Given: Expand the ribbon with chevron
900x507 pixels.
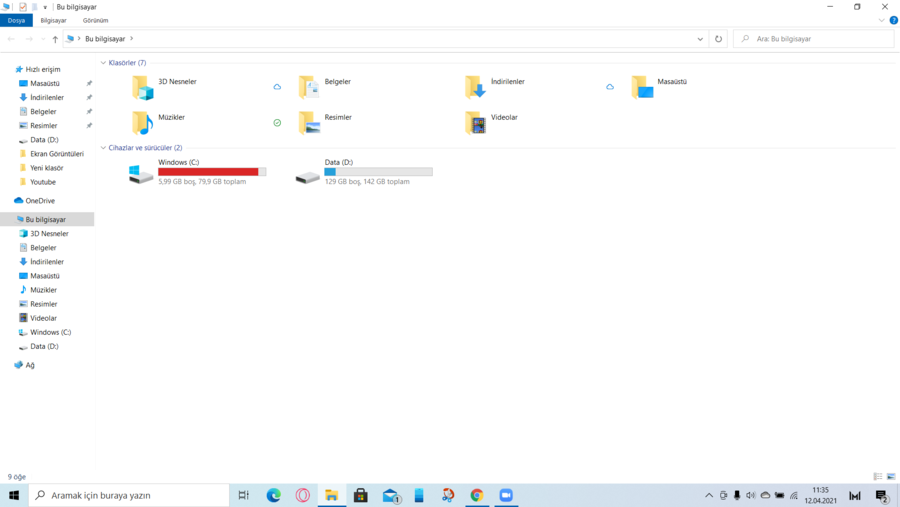Looking at the screenshot, I should coord(882,20).
